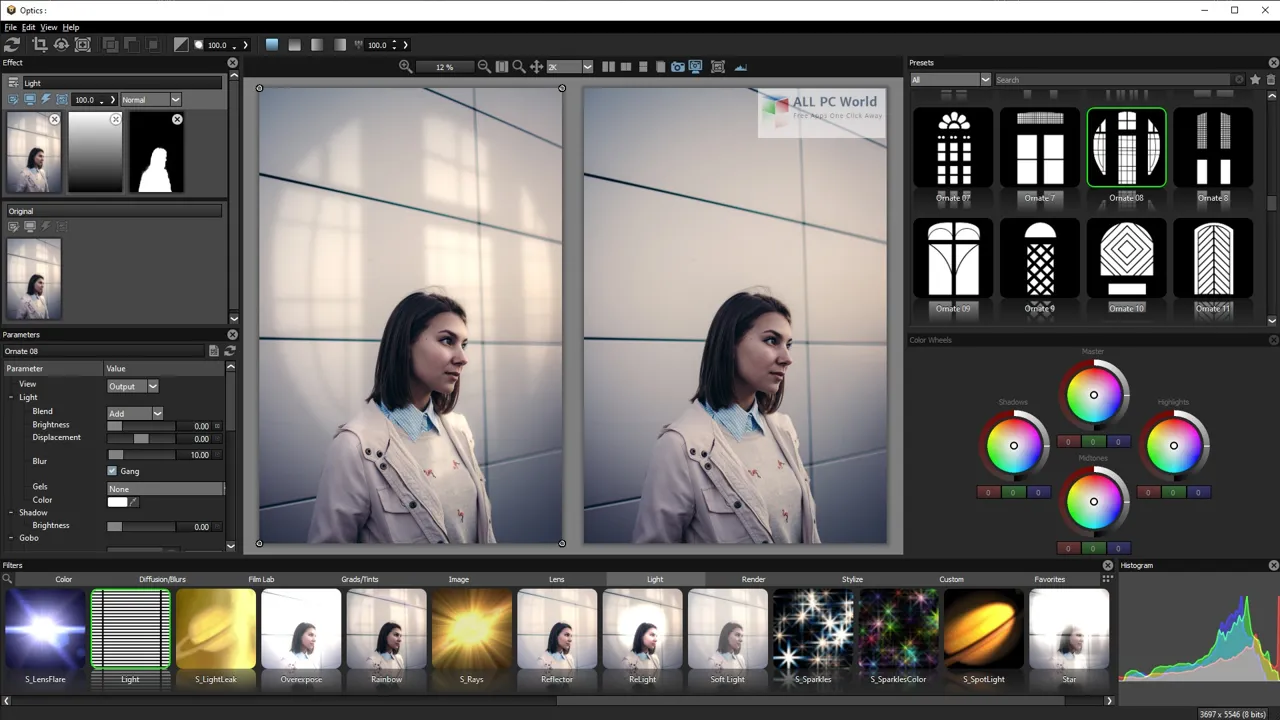Click the reset parameters icon in the Parameters panel
Viewport: 1280px width, 720px height.
[x=229, y=351]
